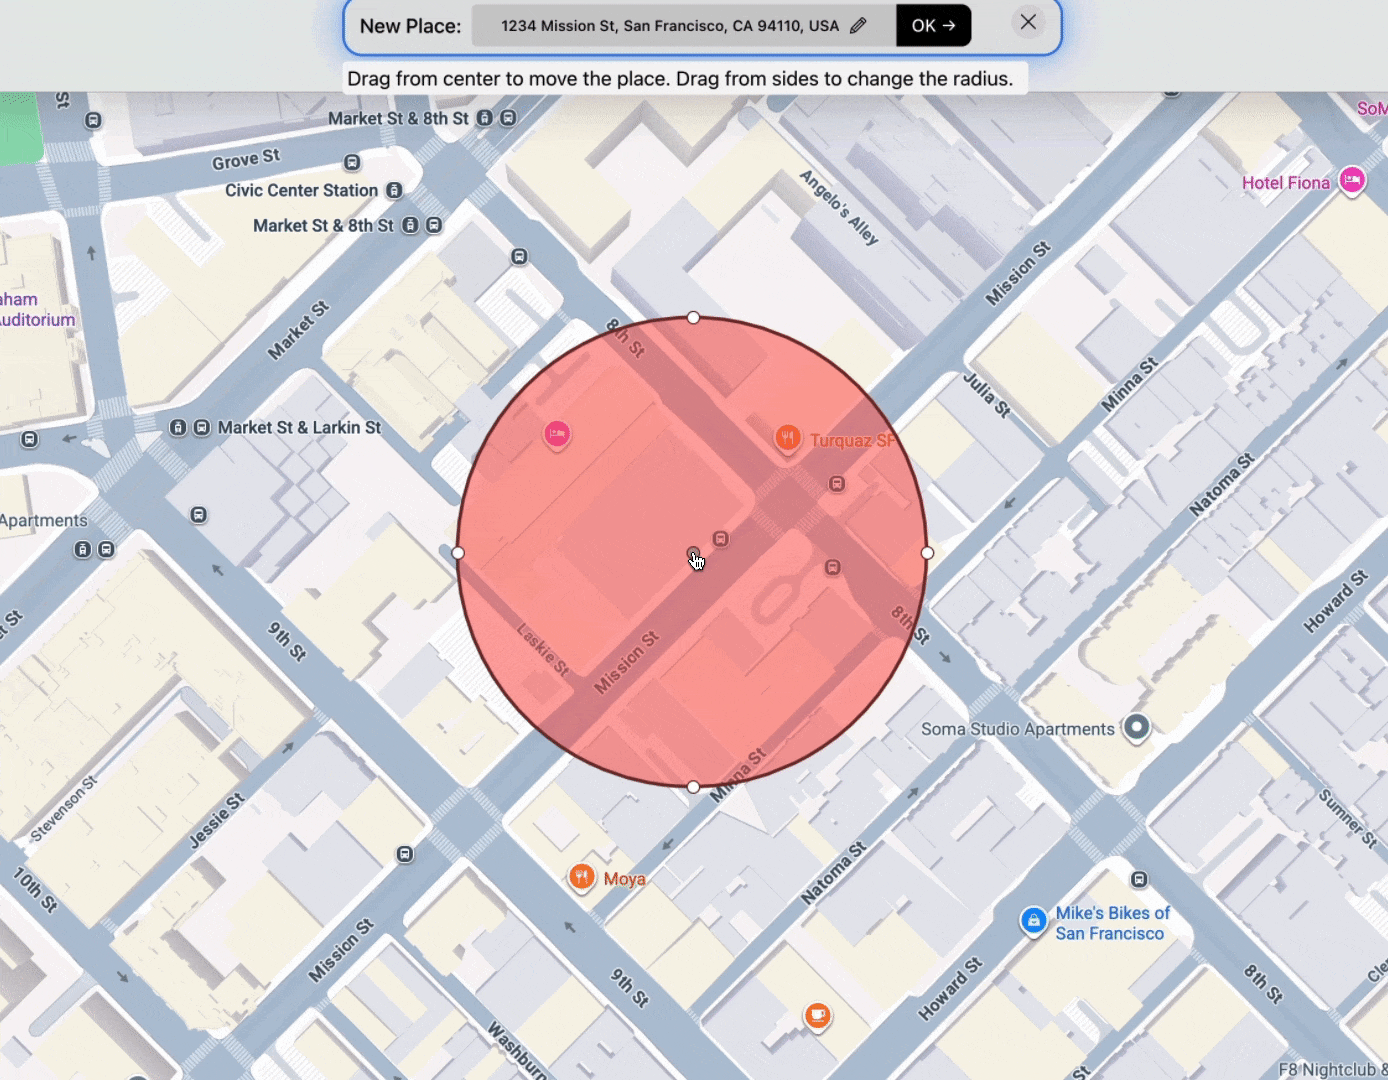Click the Angelo's Alley label
Image resolution: width=1388 pixels, height=1080 pixels.
pyautogui.click(x=839, y=207)
